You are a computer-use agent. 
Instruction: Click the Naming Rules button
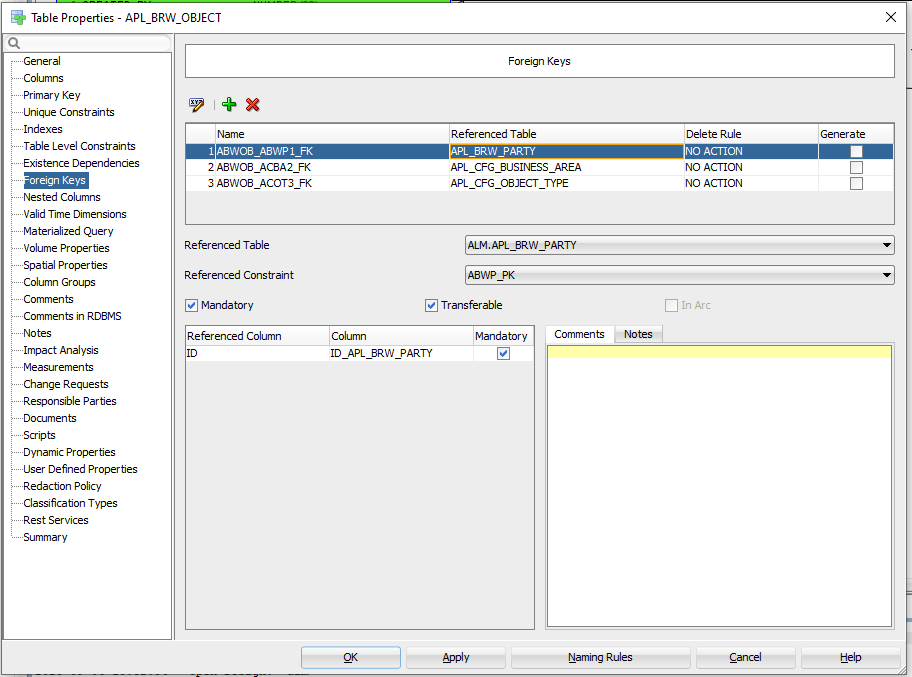[x=600, y=657]
